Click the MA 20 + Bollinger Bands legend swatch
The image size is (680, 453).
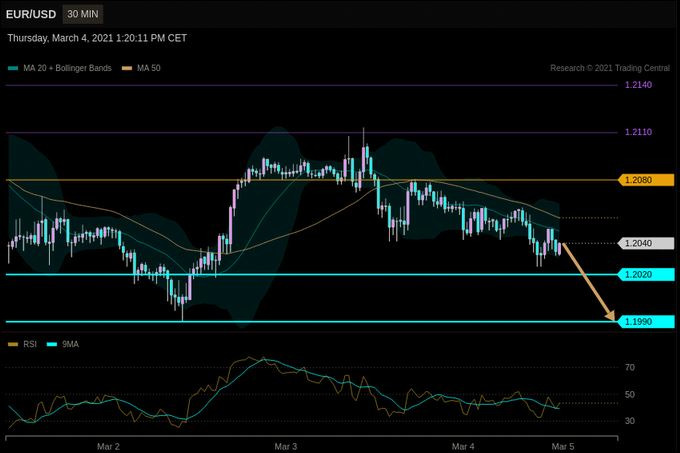click(13, 68)
